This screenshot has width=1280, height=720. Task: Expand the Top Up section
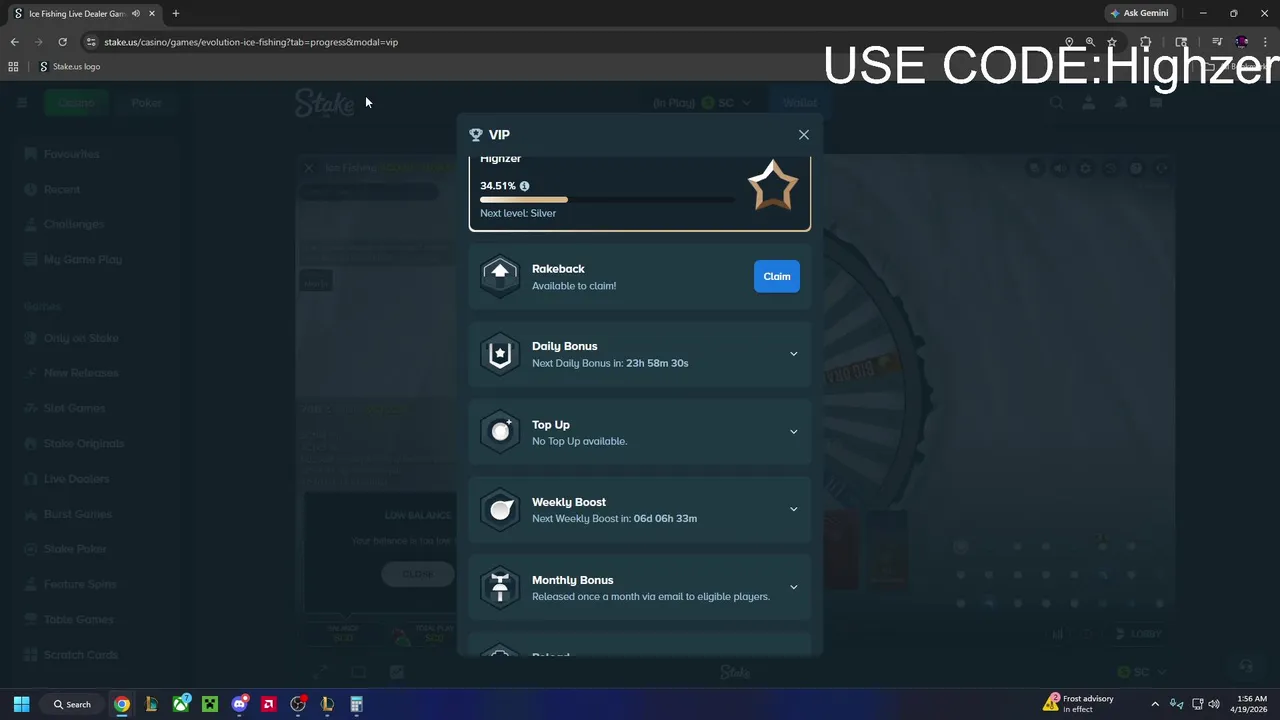click(x=794, y=432)
